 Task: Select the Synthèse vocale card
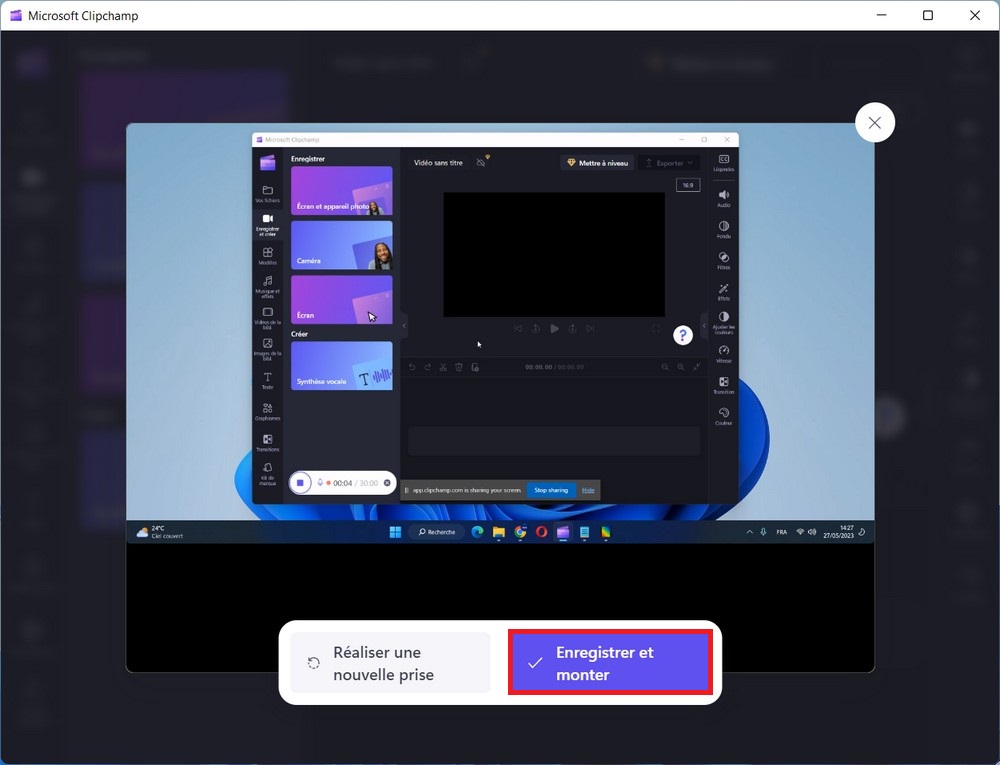point(340,365)
